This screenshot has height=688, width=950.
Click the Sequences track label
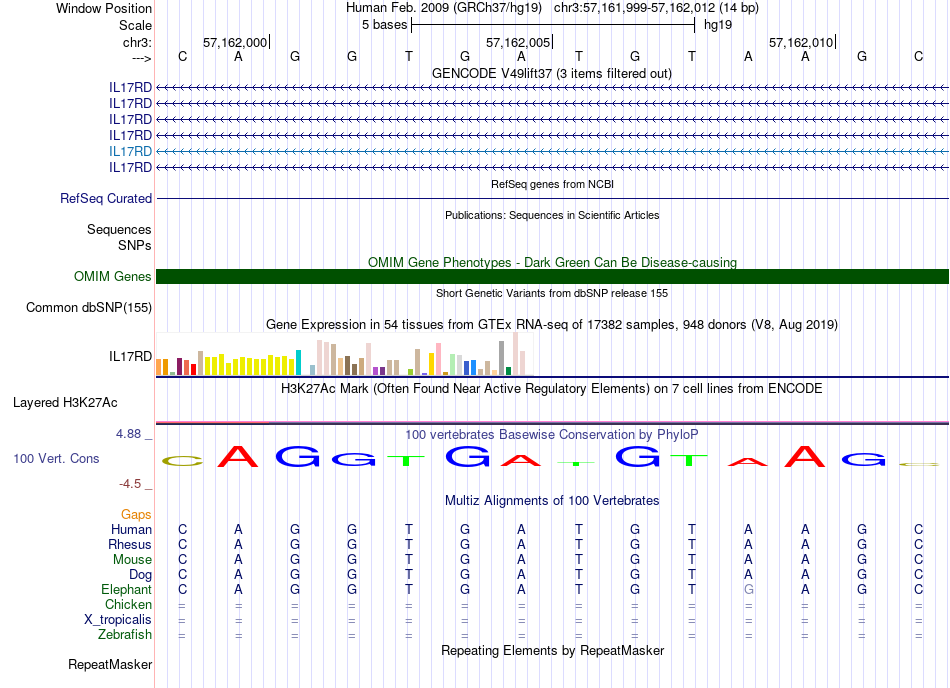(x=119, y=230)
